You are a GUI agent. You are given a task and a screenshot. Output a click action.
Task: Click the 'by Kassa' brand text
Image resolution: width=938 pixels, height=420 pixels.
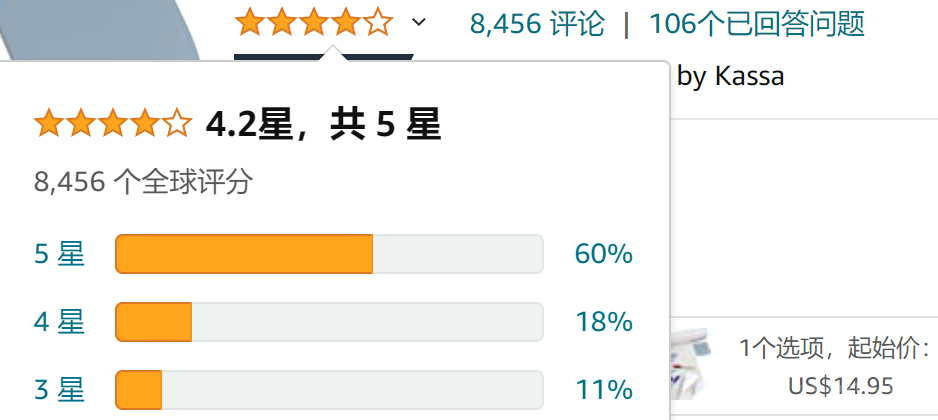[730, 76]
